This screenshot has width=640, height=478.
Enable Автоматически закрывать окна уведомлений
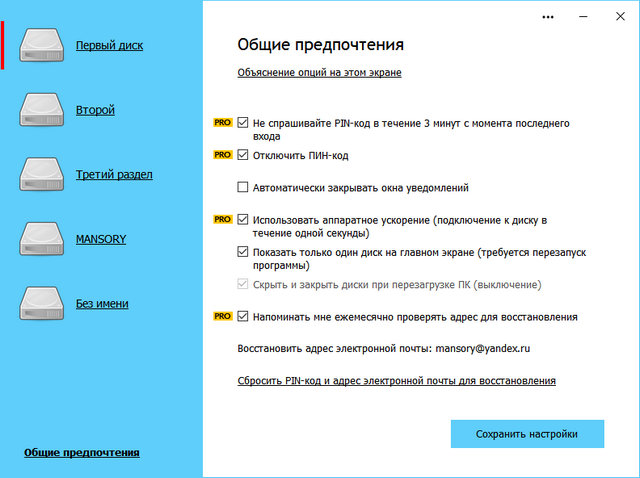243,187
